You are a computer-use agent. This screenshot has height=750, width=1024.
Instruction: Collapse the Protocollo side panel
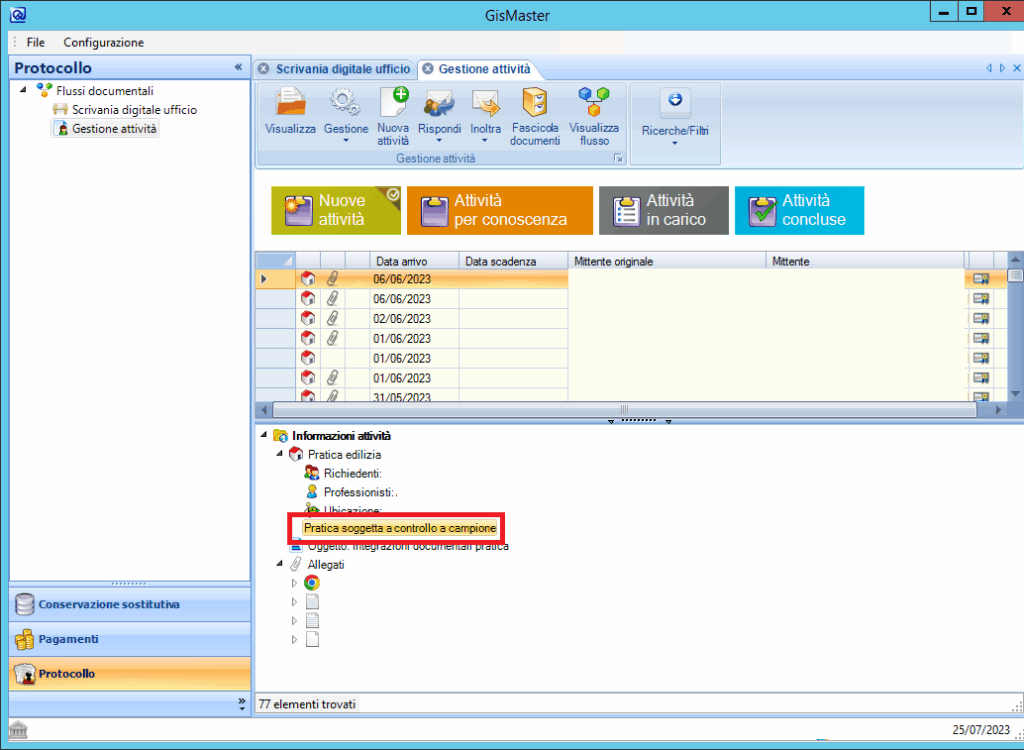coord(238,67)
